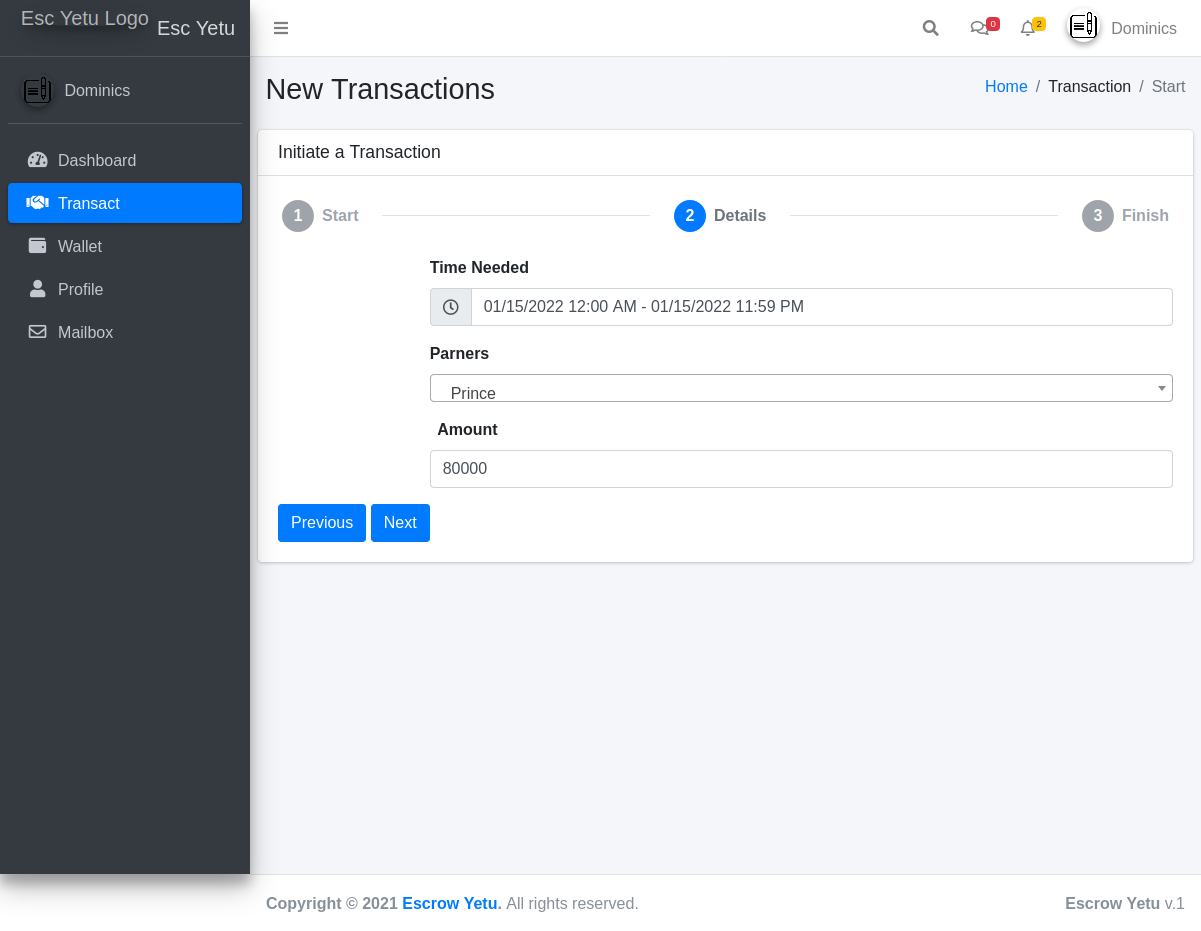Screen dimensions: 1201x931
Task: Open the notifications bell icon
Action: coord(1027,28)
